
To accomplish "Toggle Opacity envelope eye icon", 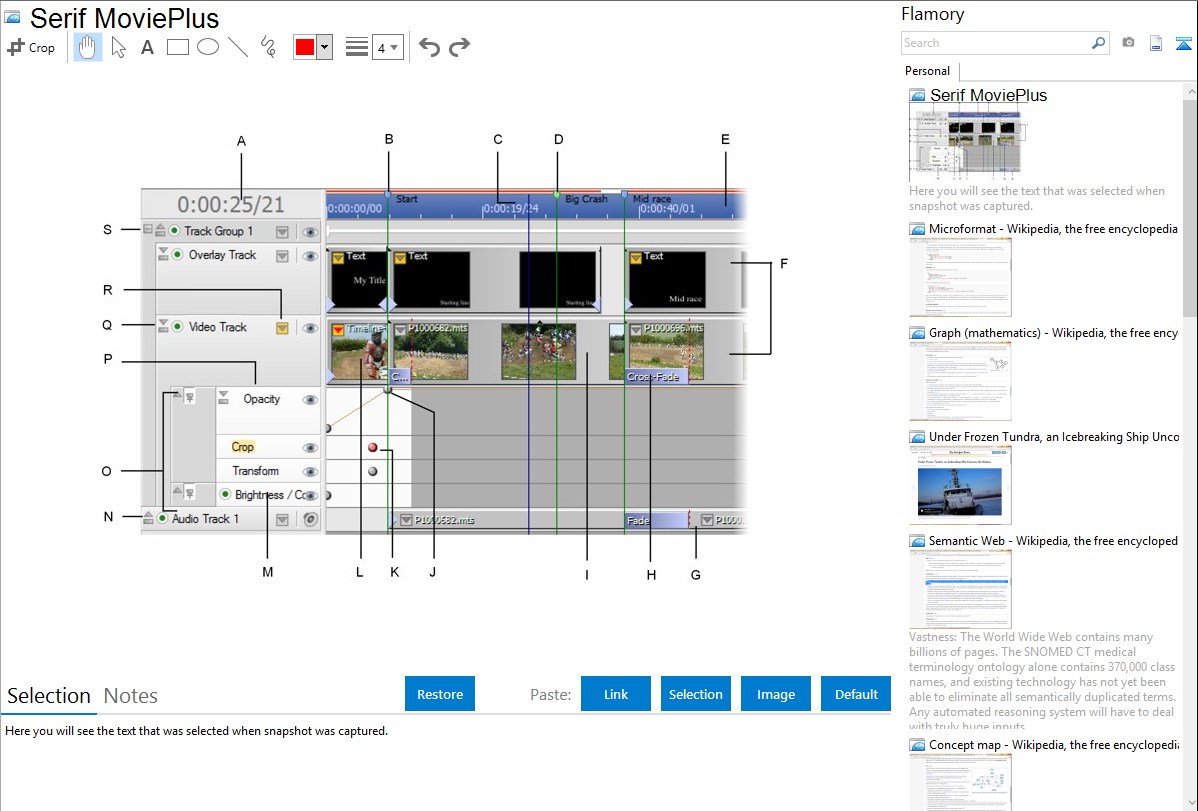I will [309, 400].
